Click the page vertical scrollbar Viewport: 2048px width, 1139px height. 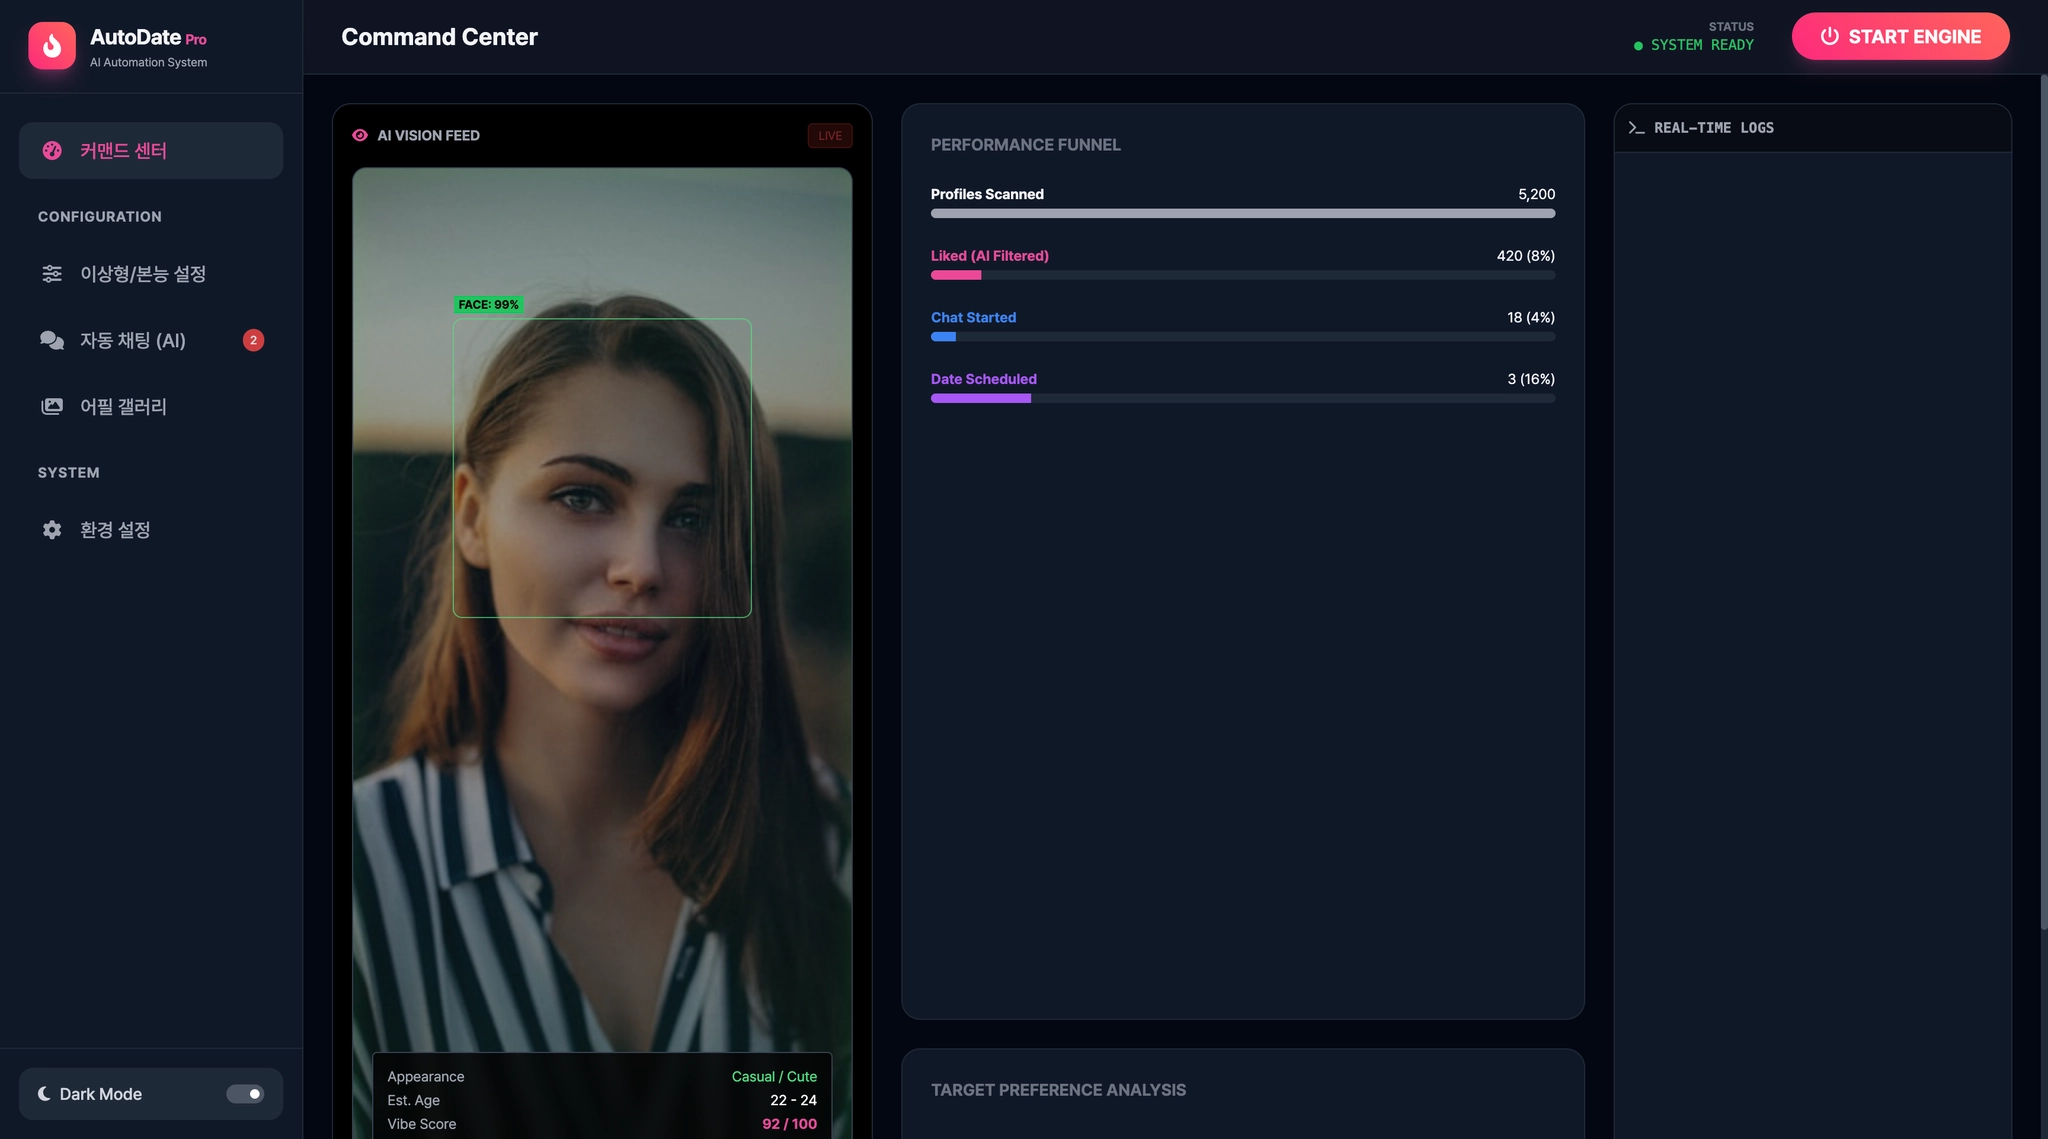coord(2042,500)
